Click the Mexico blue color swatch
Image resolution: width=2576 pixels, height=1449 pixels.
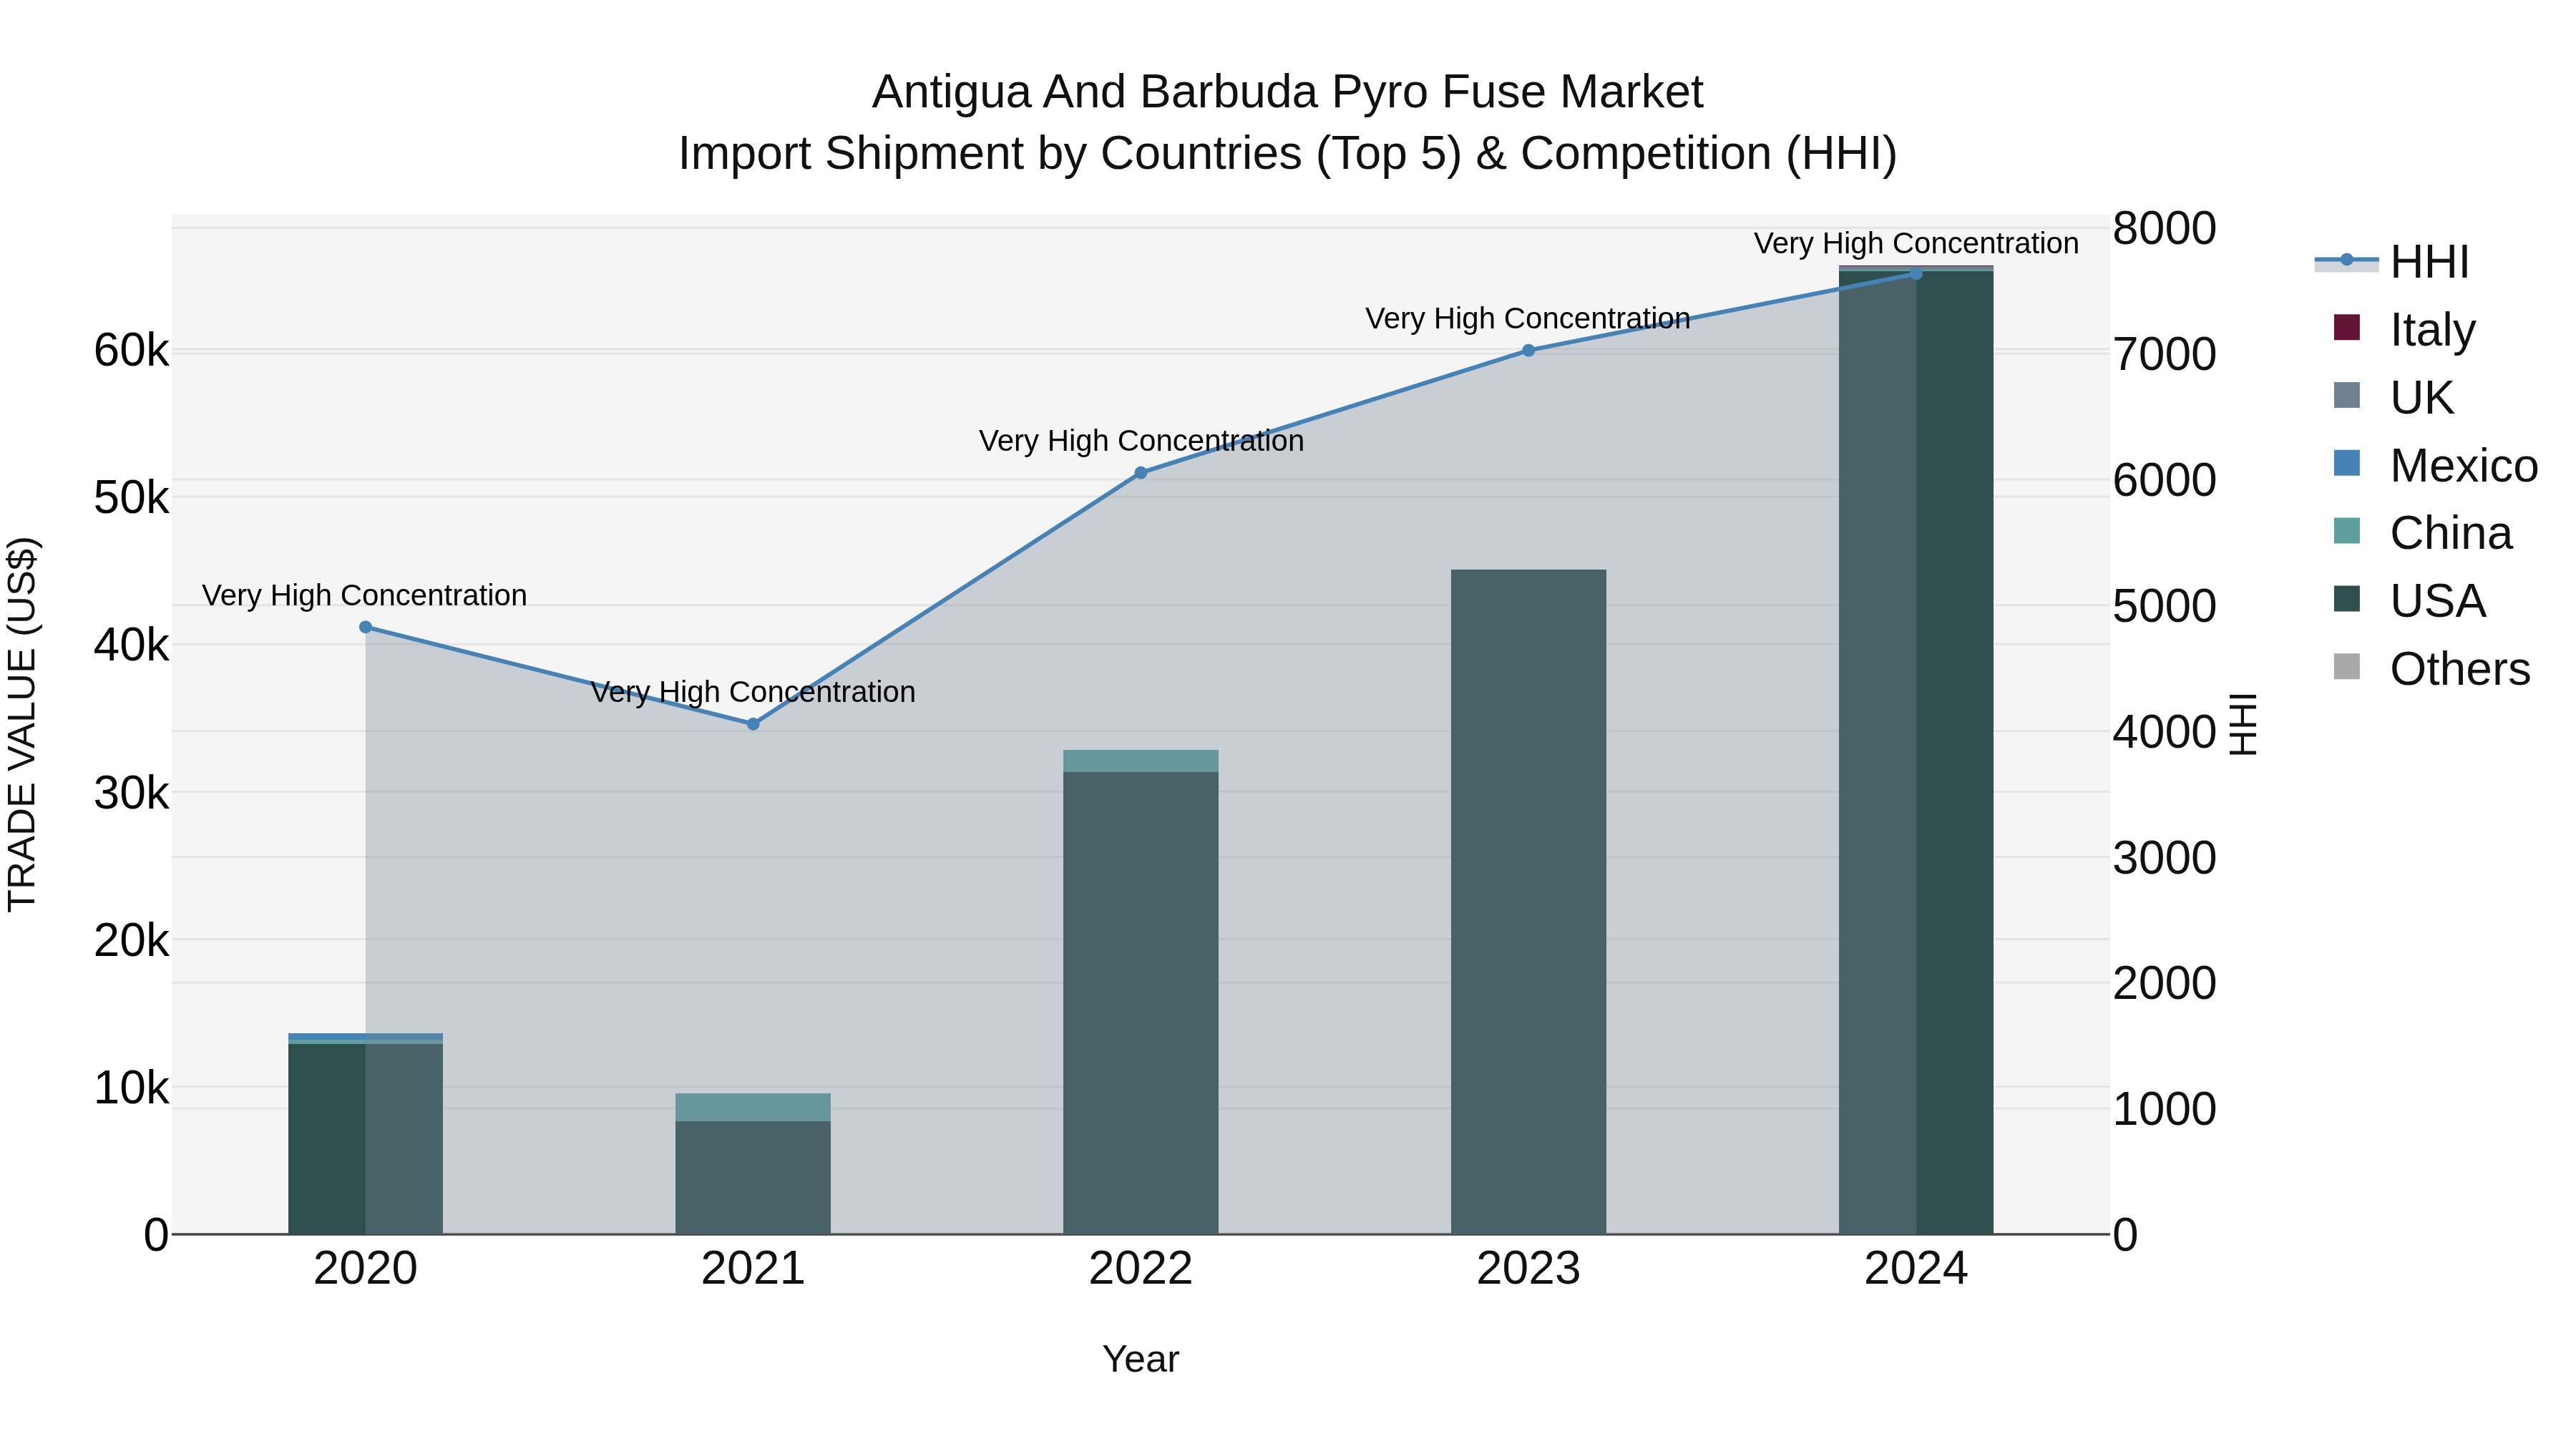tap(2347, 463)
